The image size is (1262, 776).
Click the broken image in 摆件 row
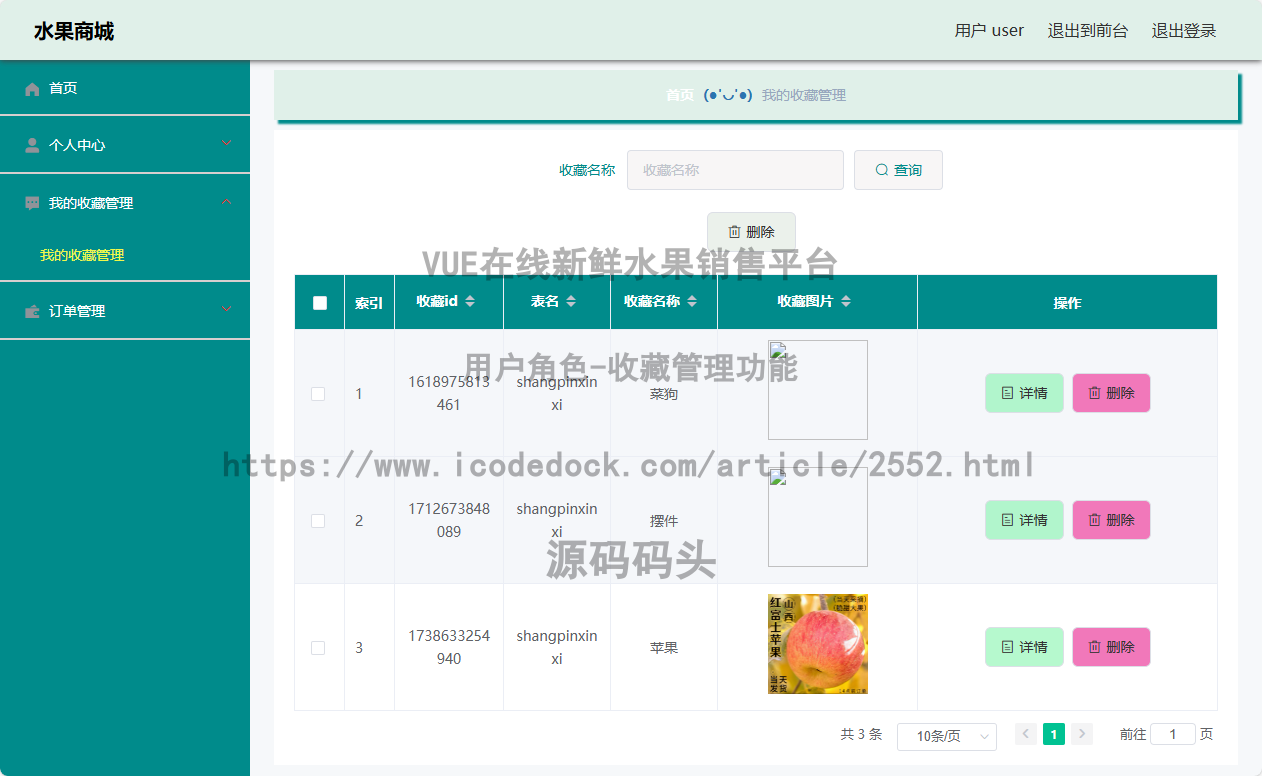818,517
